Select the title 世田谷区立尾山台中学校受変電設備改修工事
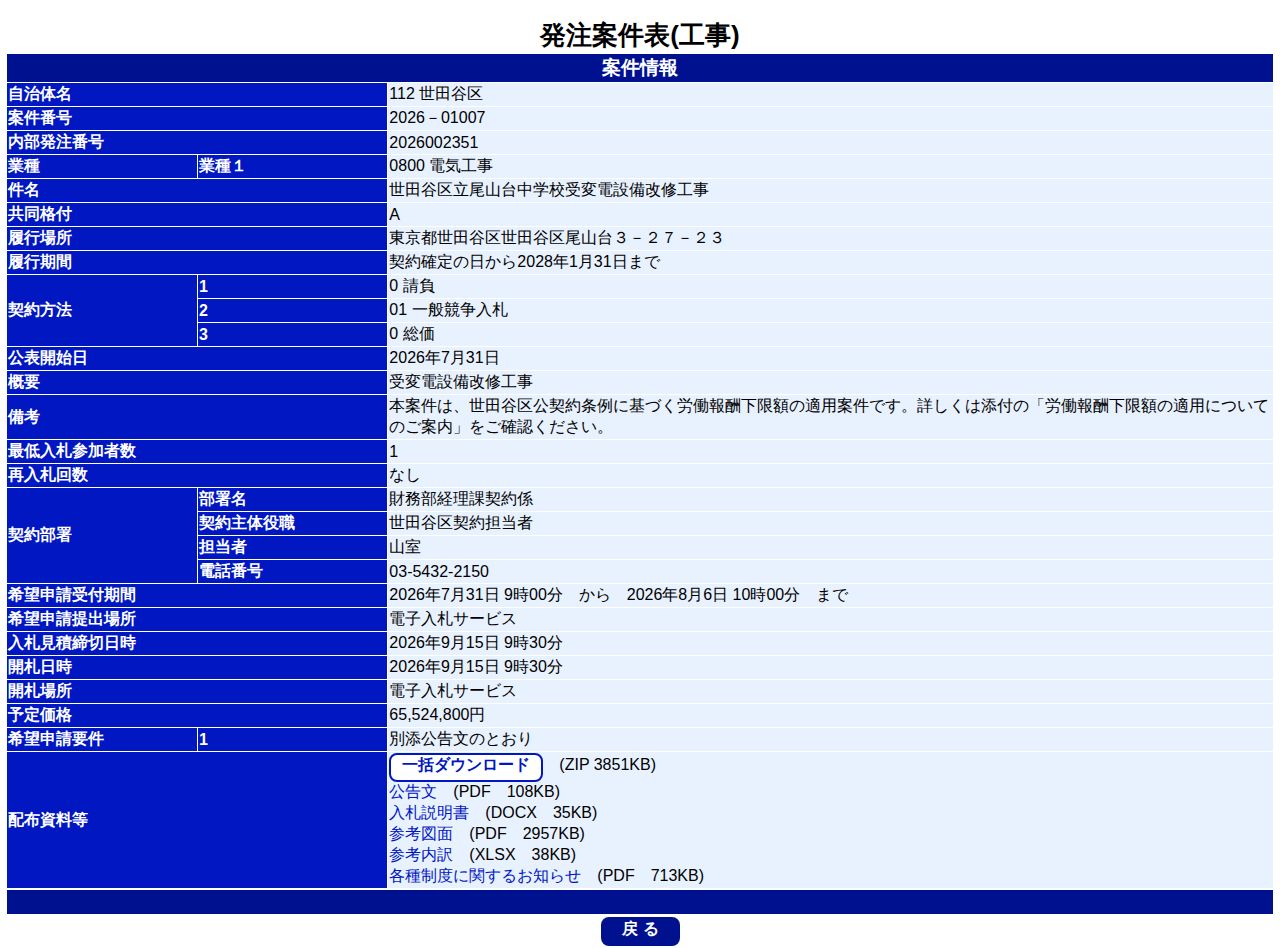Viewport: 1280px width, 948px height. coord(549,190)
